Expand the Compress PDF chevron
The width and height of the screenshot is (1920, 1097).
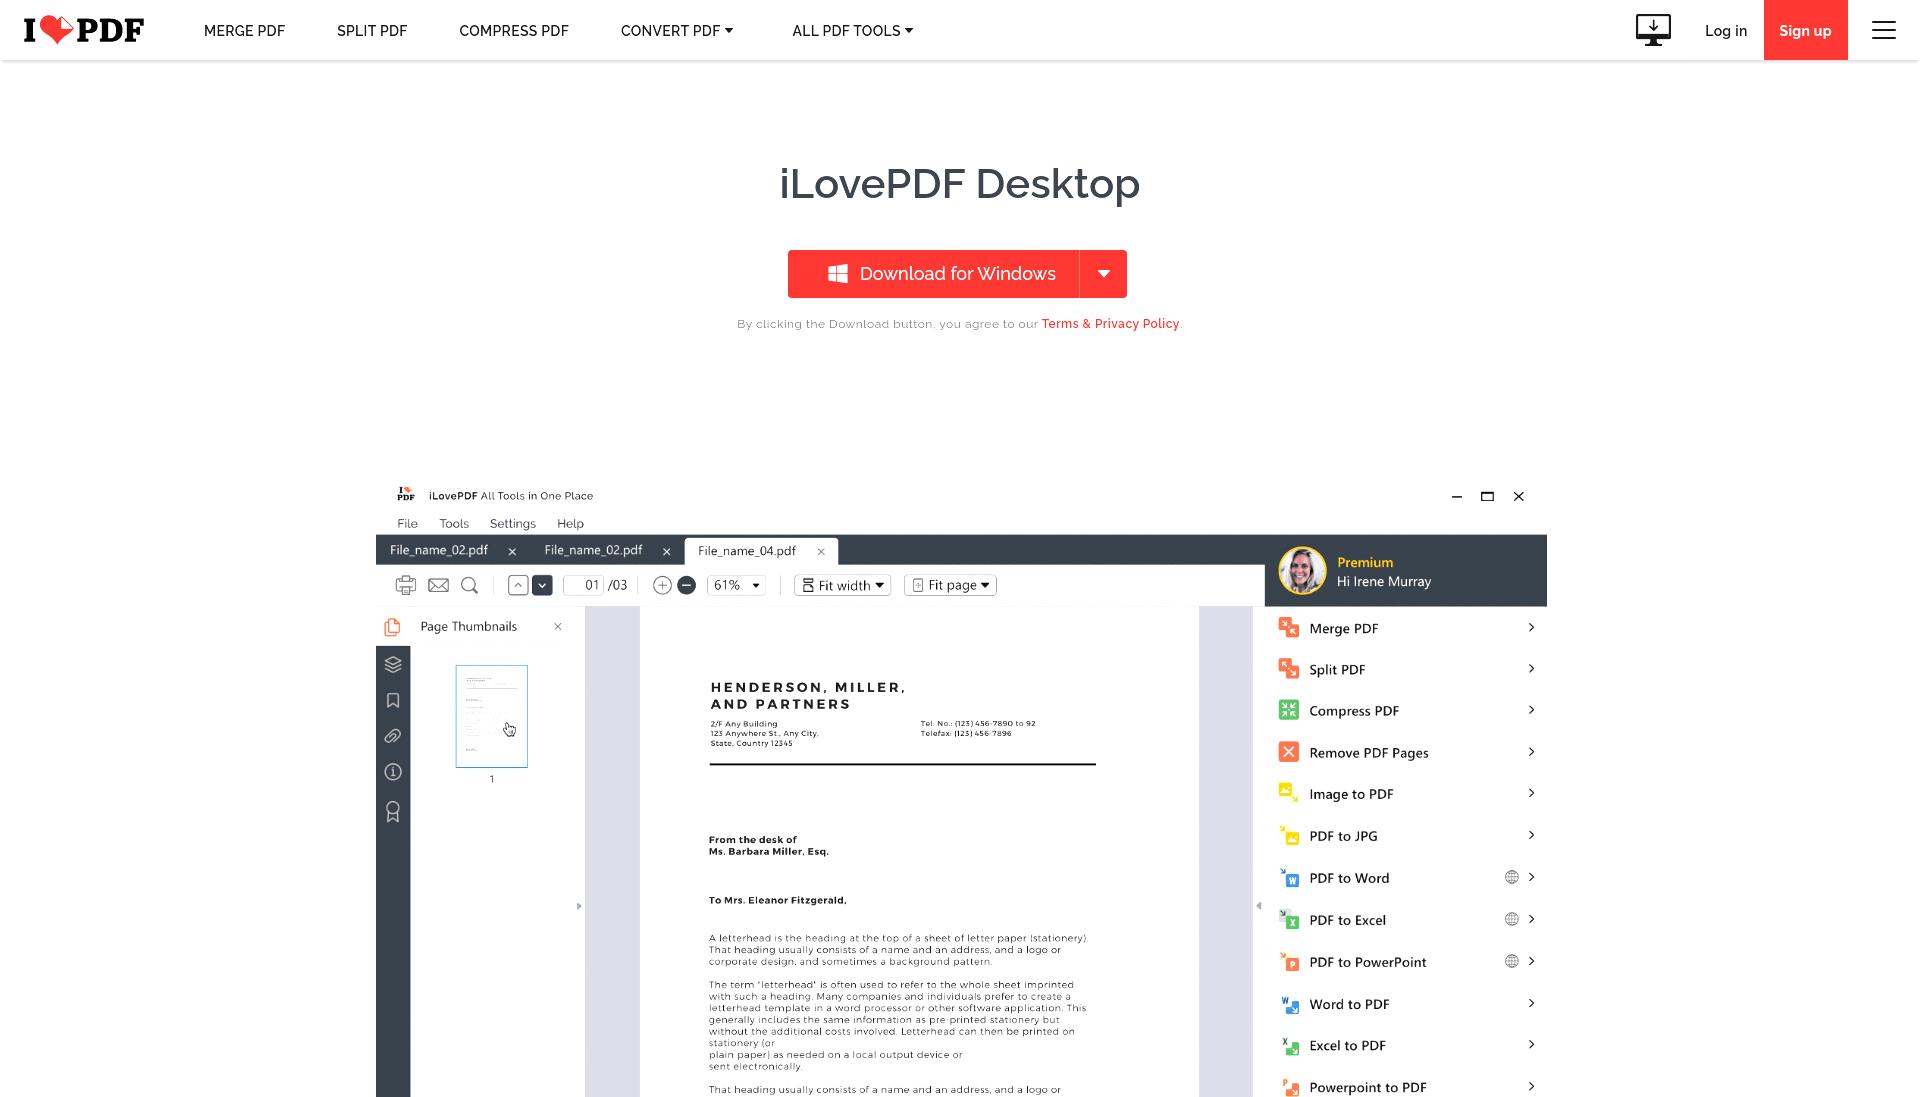click(x=1531, y=709)
